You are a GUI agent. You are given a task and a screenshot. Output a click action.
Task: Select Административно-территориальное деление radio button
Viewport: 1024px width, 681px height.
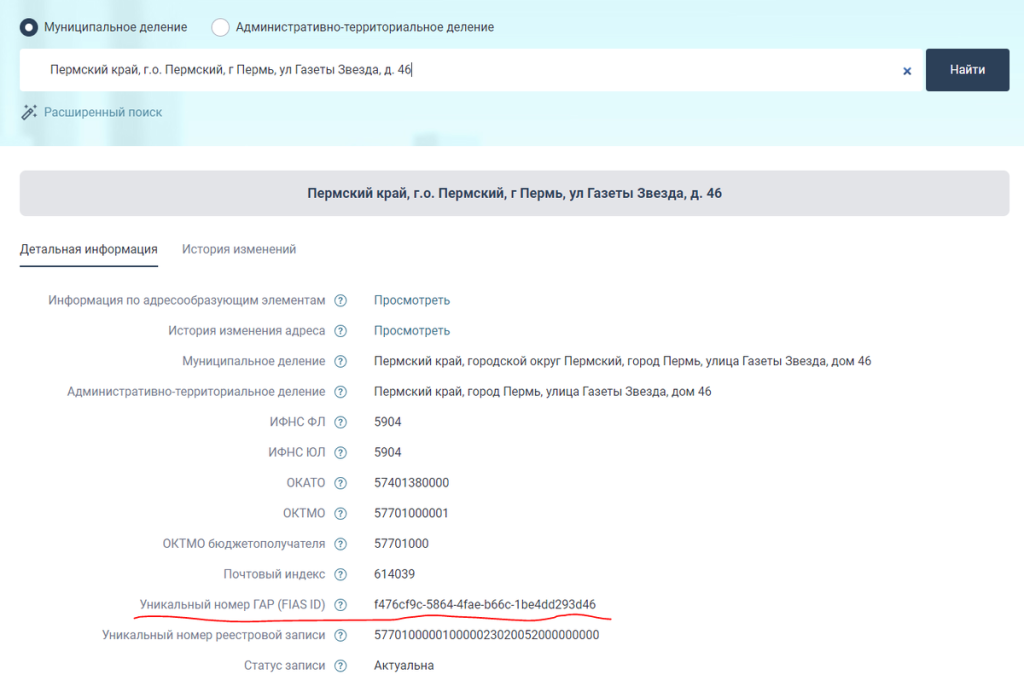(x=221, y=27)
